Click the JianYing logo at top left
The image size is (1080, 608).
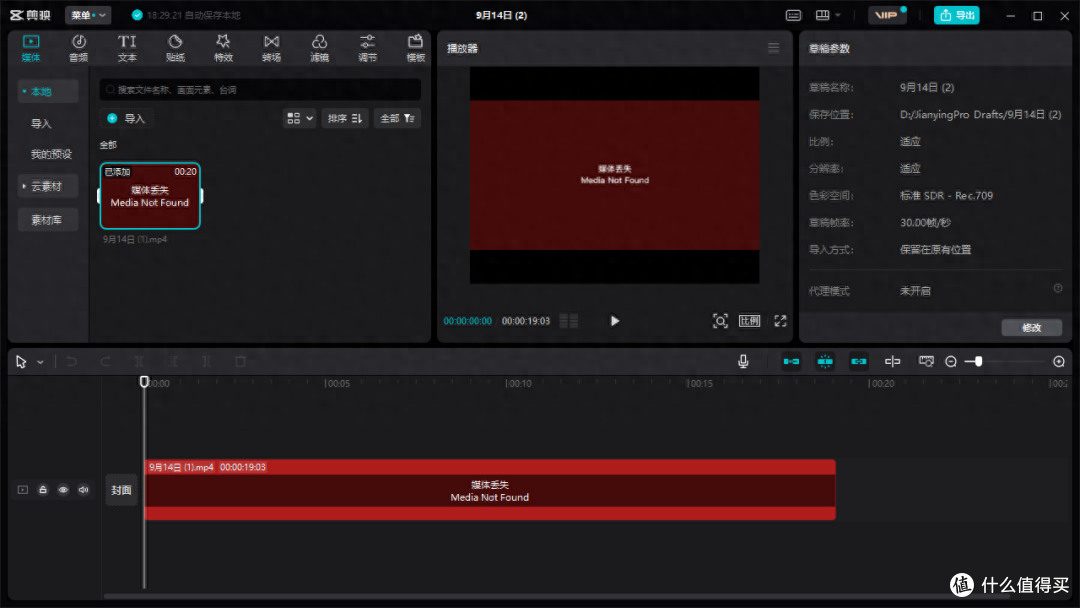(x=30, y=15)
